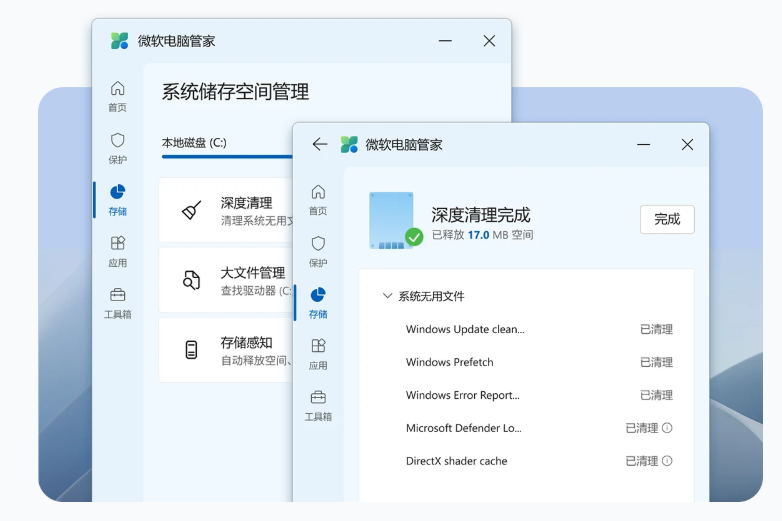Viewport: 782px width, 521px height.
Task: Open Apps (应用) in the front window sidebar
Action: click(x=318, y=354)
